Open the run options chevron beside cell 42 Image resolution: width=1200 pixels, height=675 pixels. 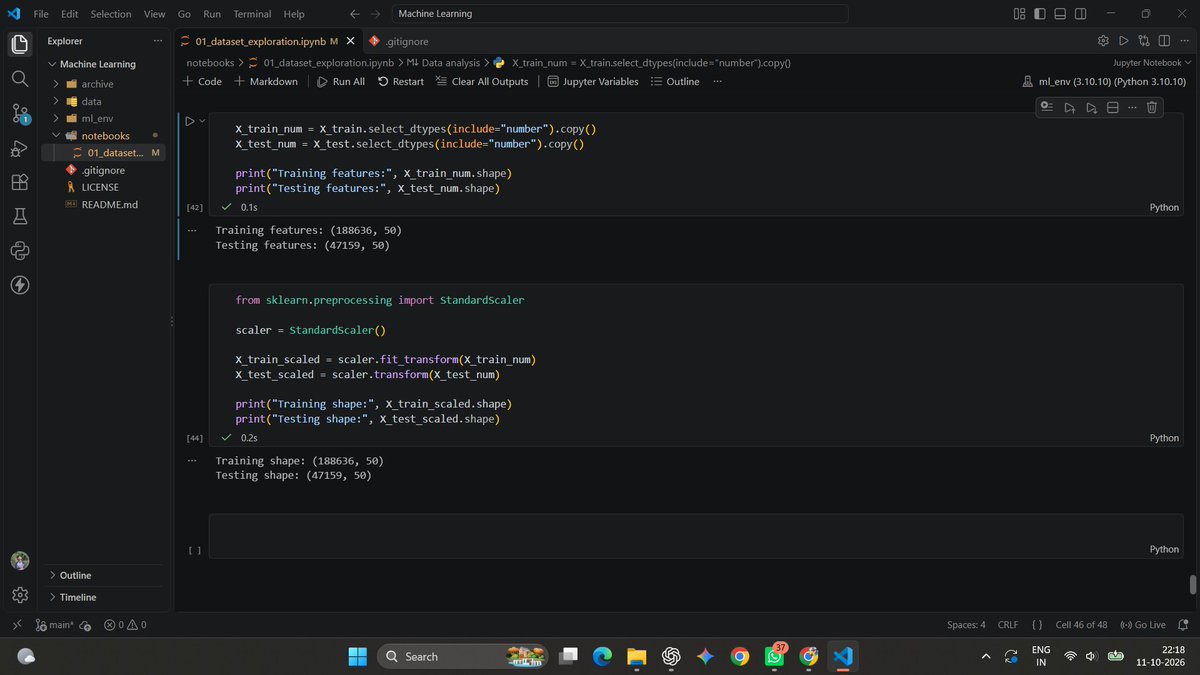tap(202, 121)
